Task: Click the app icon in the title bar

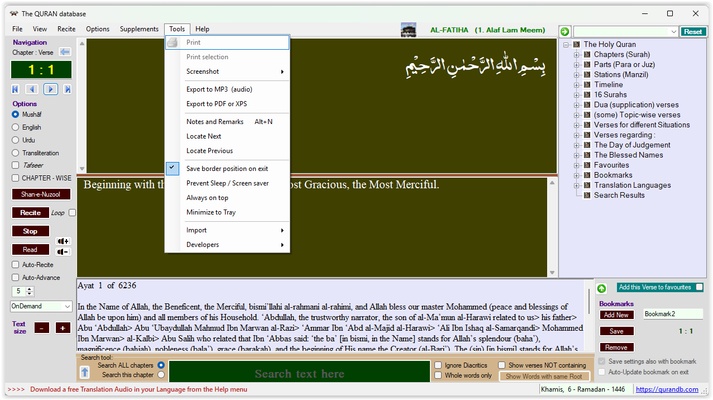Action: 14,14
